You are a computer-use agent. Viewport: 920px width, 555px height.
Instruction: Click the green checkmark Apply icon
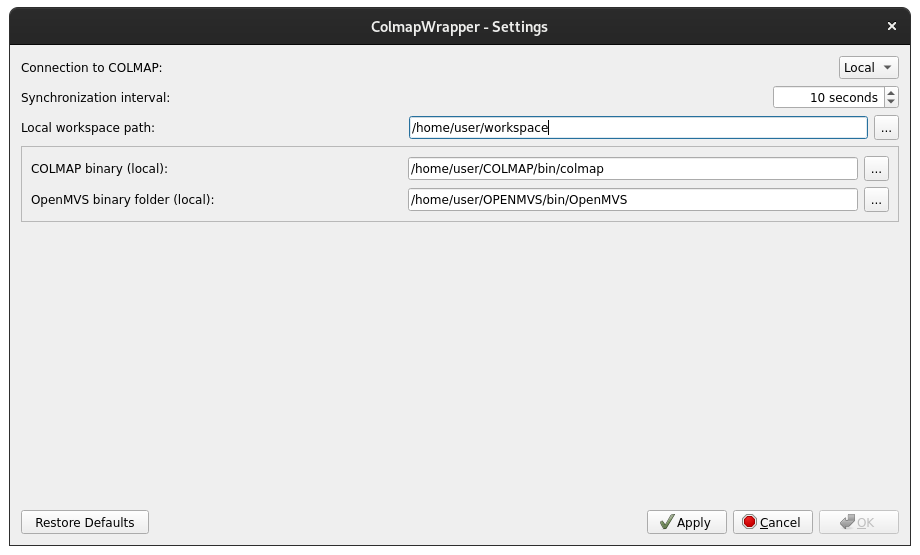tap(666, 522)
